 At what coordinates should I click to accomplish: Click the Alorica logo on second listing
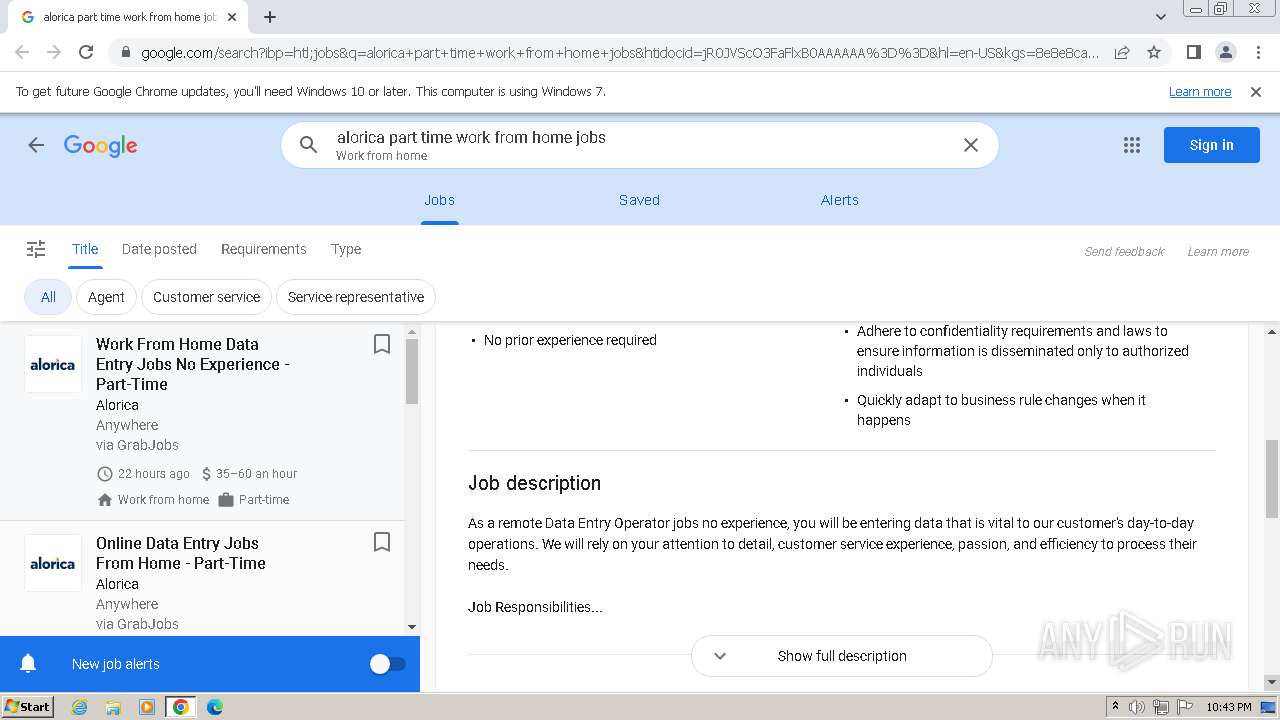tap(53, 563)
